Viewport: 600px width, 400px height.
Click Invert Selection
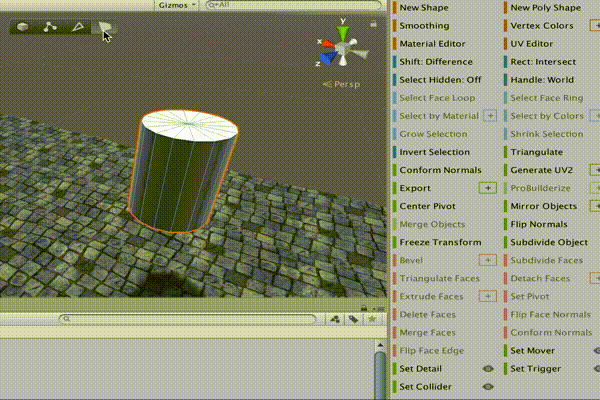(x=434, y=152)
